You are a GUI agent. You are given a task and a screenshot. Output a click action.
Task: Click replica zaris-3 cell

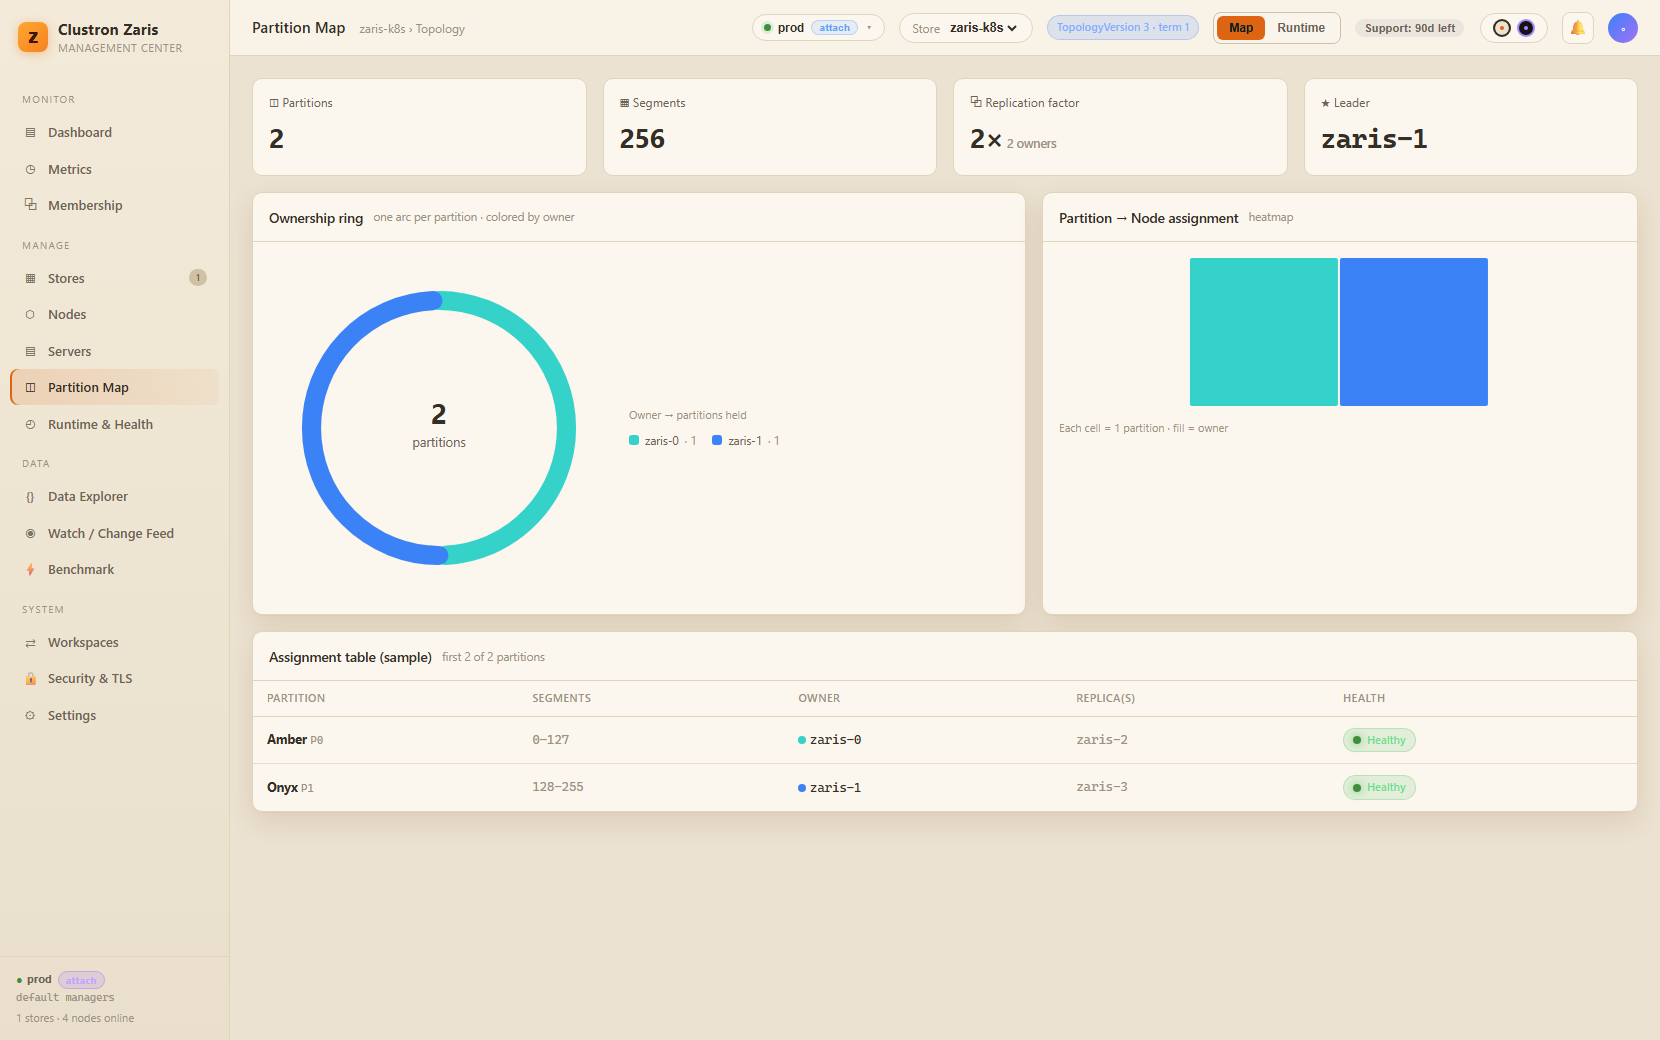[x=1102, y=787]
